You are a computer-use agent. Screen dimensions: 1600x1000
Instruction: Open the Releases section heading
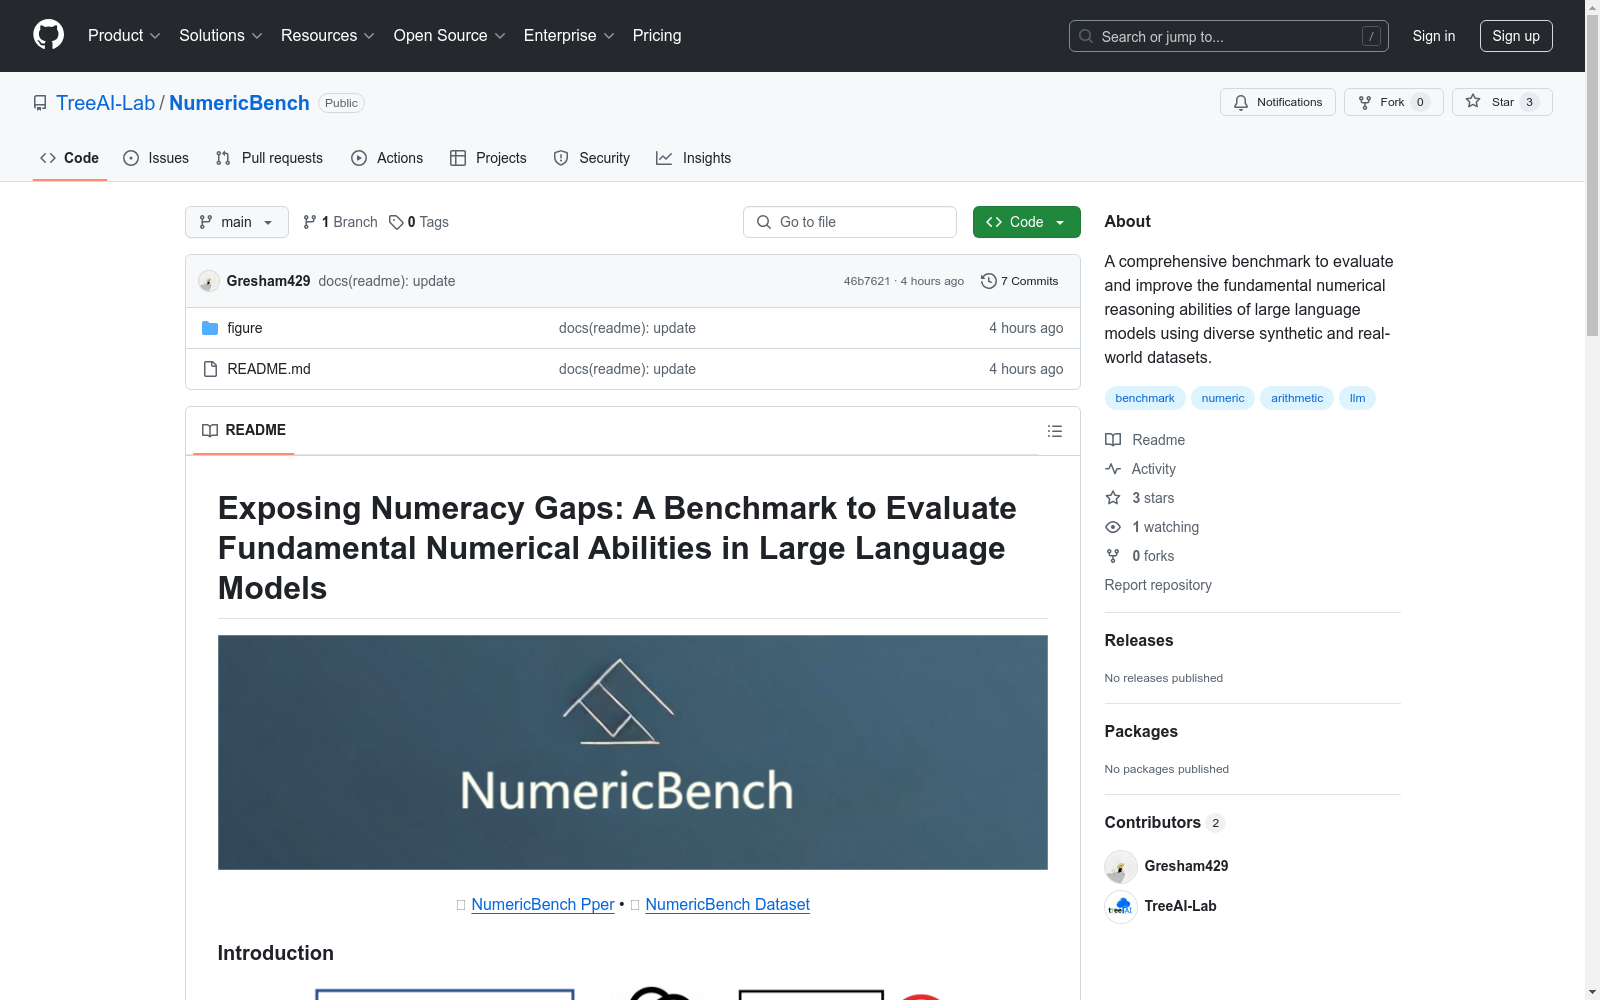(1139, 640)
